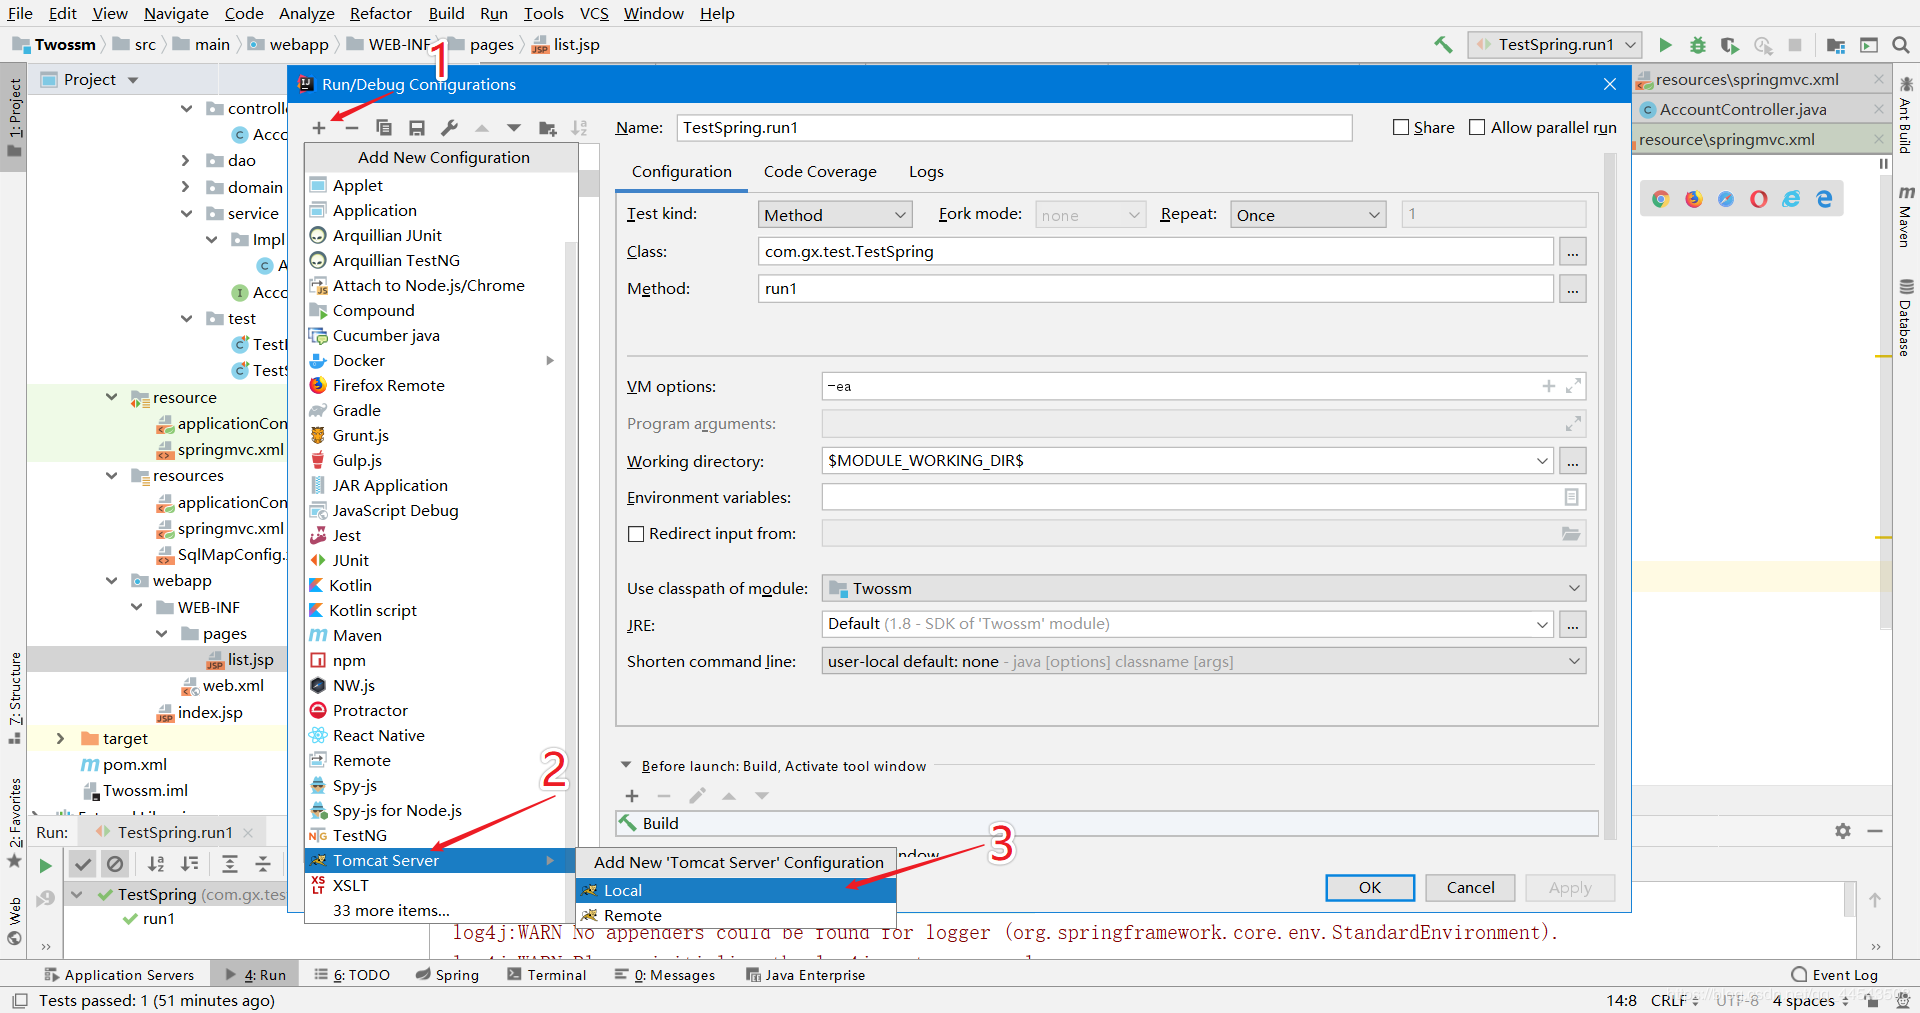Viewport: 1920px width, 1013px height.
Task: Check the Redirect input from box
Action: [636, 534]
